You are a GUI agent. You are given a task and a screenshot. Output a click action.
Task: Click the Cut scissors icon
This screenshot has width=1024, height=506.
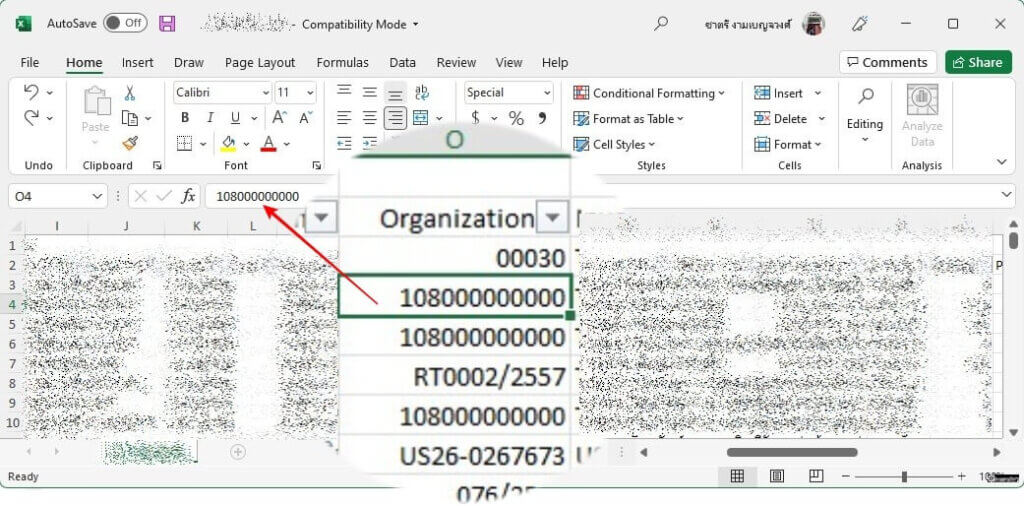(129, 93)
